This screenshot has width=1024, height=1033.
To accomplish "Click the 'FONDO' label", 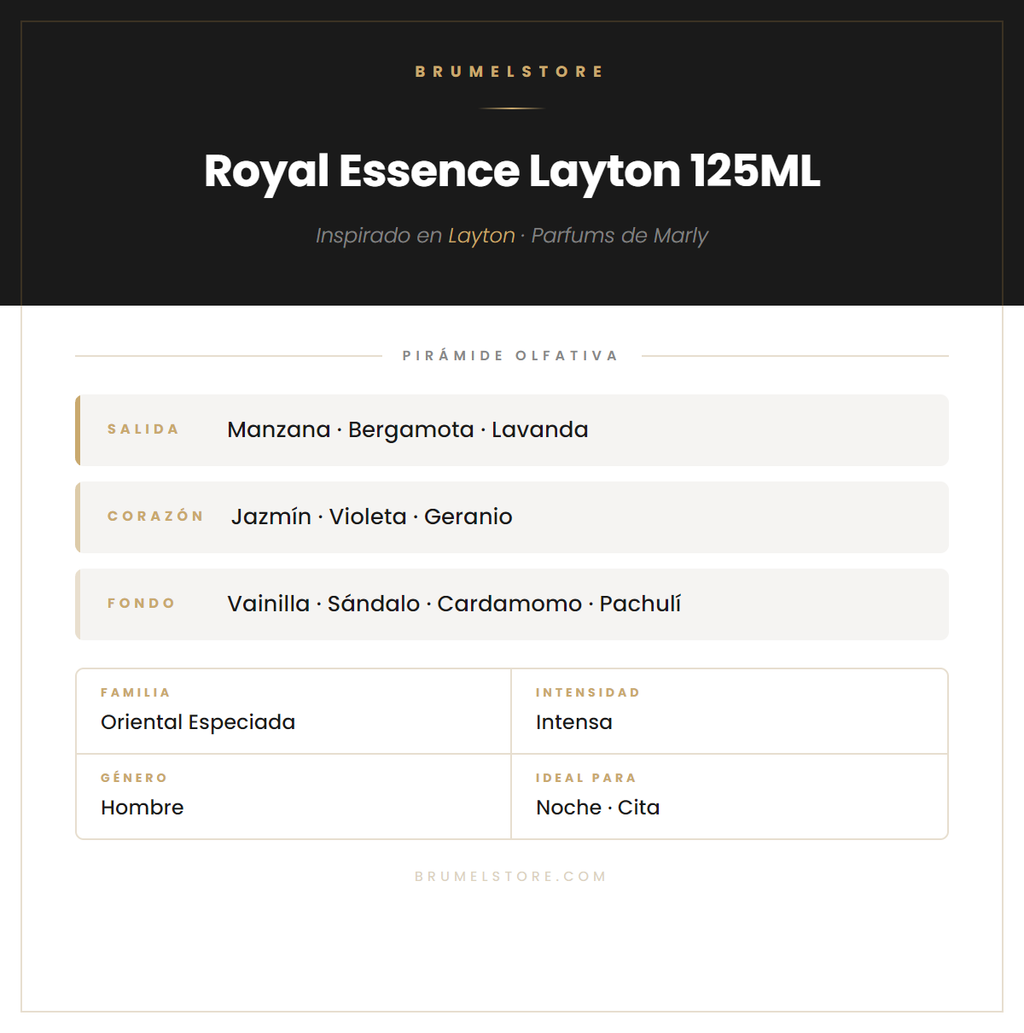I will [x=142, y=603].
